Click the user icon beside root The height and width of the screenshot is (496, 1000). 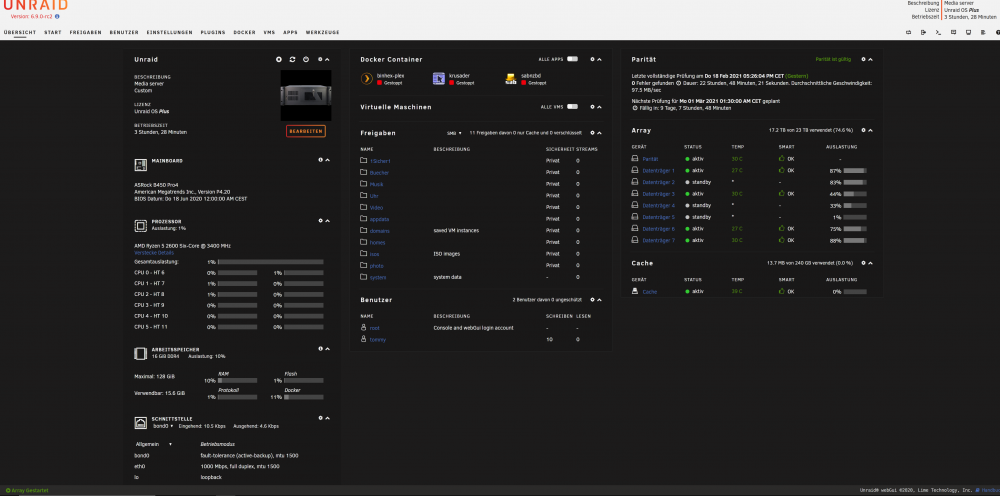pos(364,328)
